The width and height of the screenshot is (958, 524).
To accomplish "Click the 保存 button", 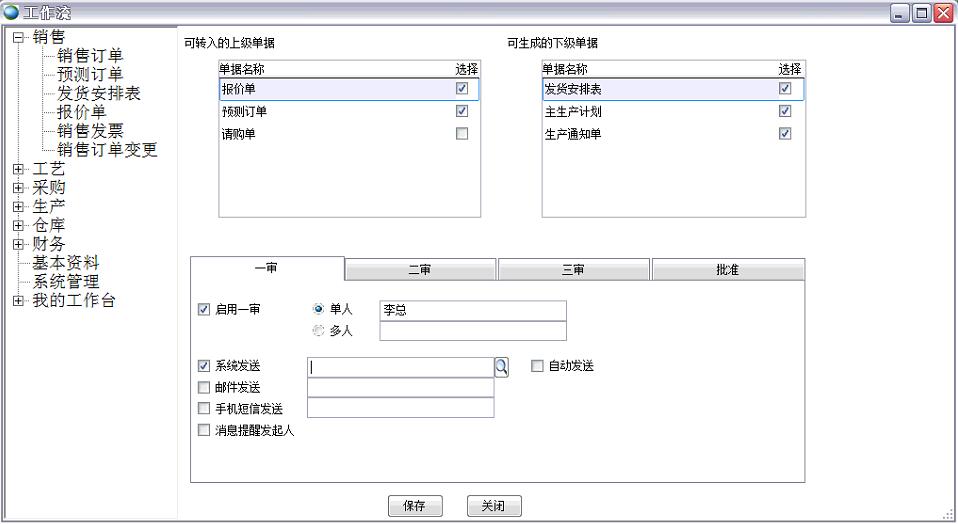I will [414, 506].
